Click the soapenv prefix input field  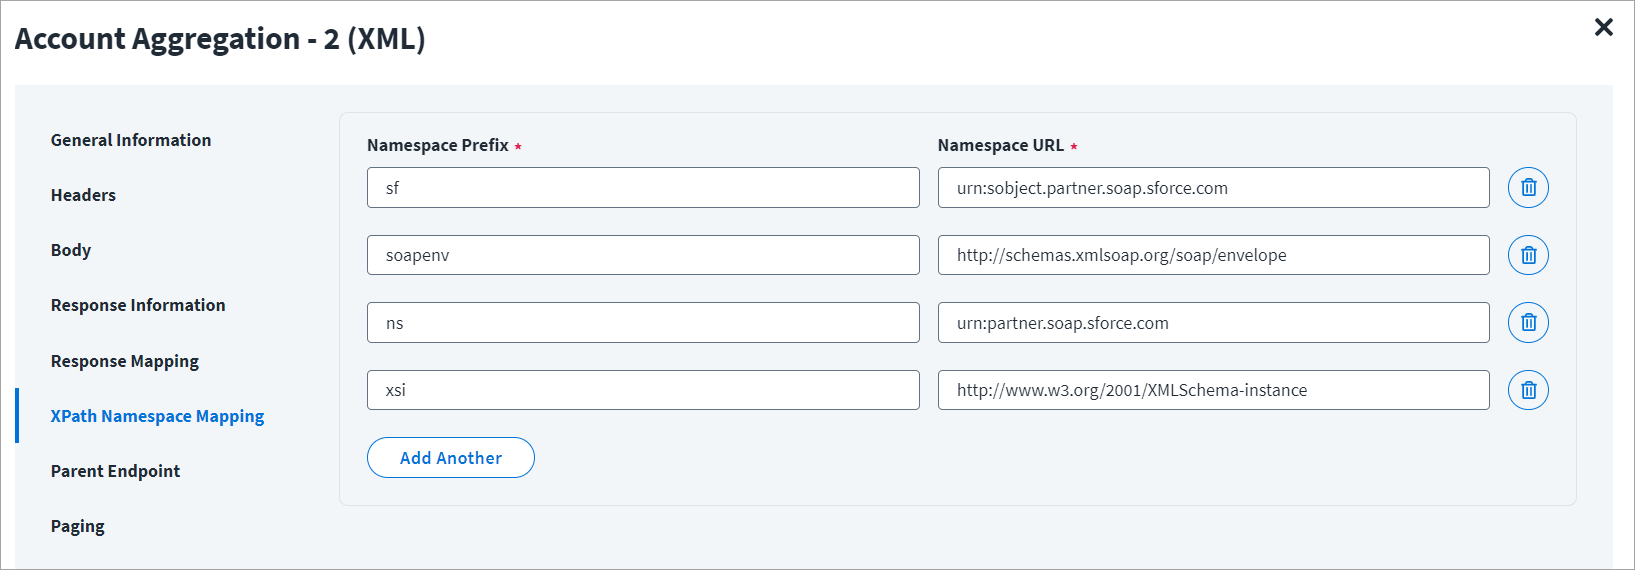click(642, 255)
